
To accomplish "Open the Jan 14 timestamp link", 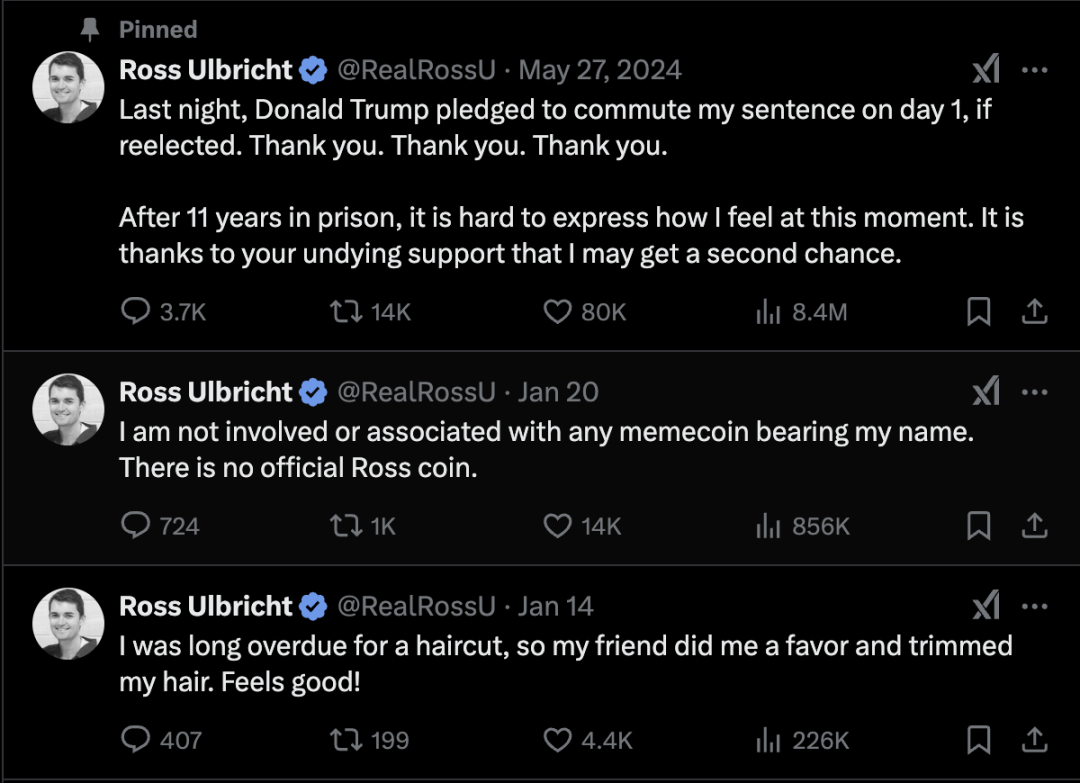I will pyautogui.click(x=556, y=606).
